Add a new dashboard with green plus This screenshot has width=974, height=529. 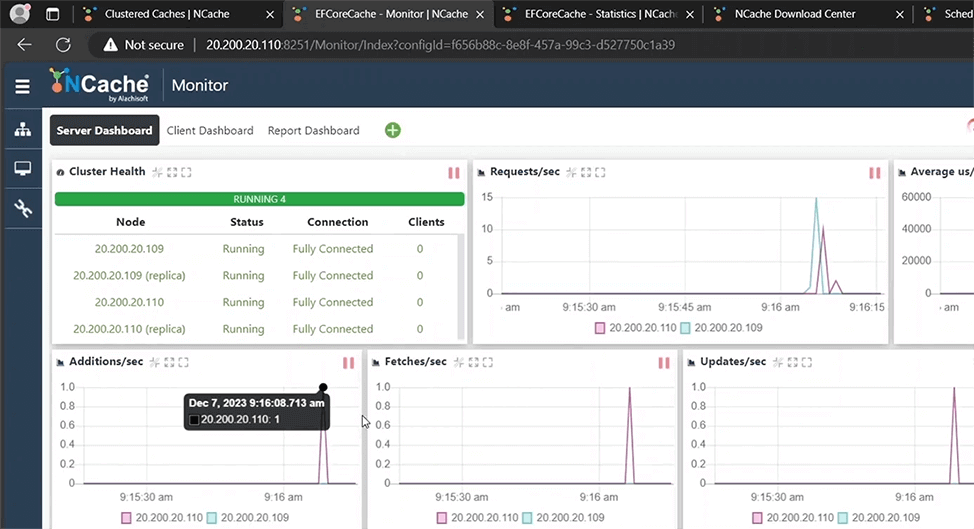(393, 130)
